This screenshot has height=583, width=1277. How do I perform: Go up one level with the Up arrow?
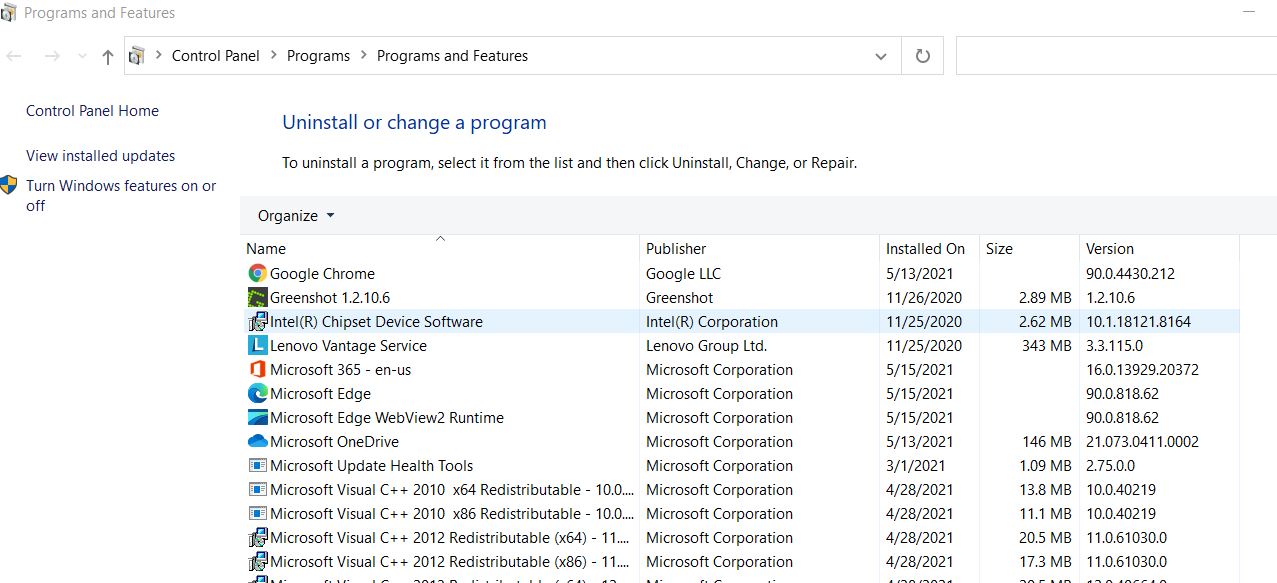coord(108,57)
